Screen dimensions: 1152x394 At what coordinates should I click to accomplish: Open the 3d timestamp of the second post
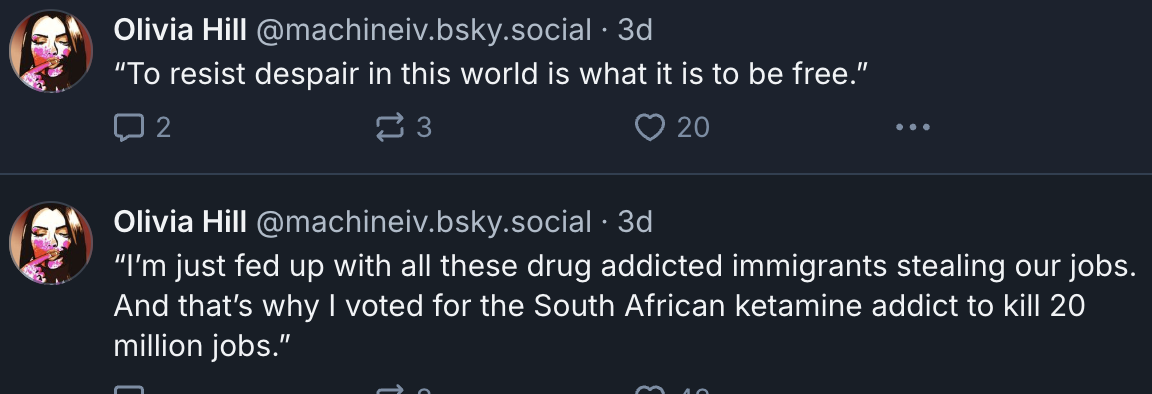pos(635,221)
